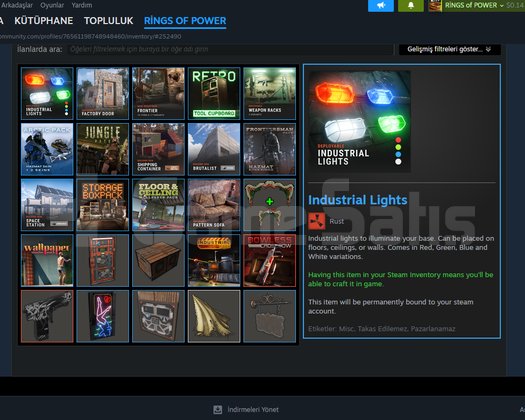Select the Floor & Ceiling pack item
The image size is (525, 420).
click(x=158, y=205)
